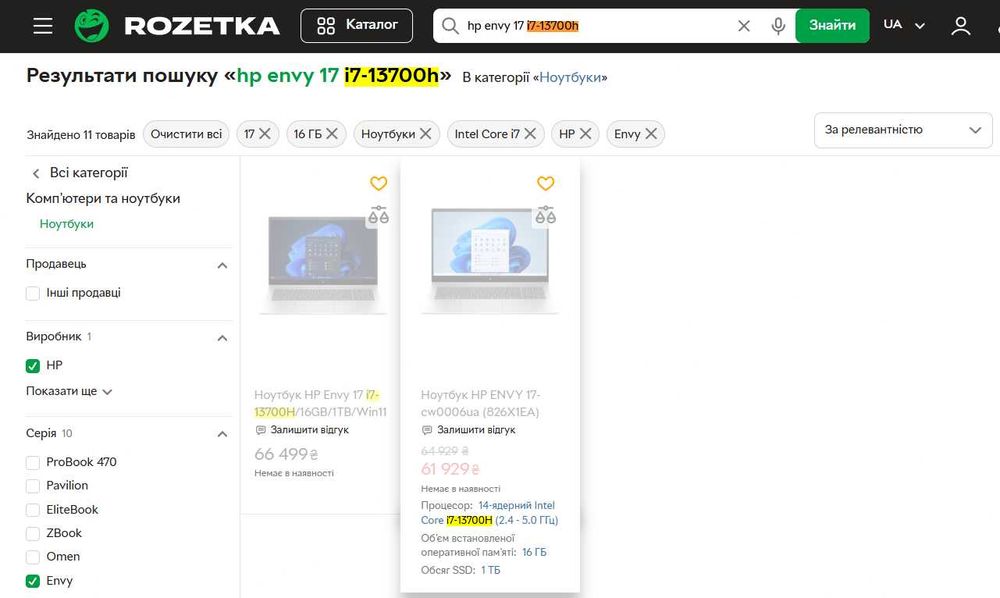The height and width of the screenshot is (598, 1000).
Task: Open the hamburger side menu
Action: pyautogui.click(x=43, y=26)
